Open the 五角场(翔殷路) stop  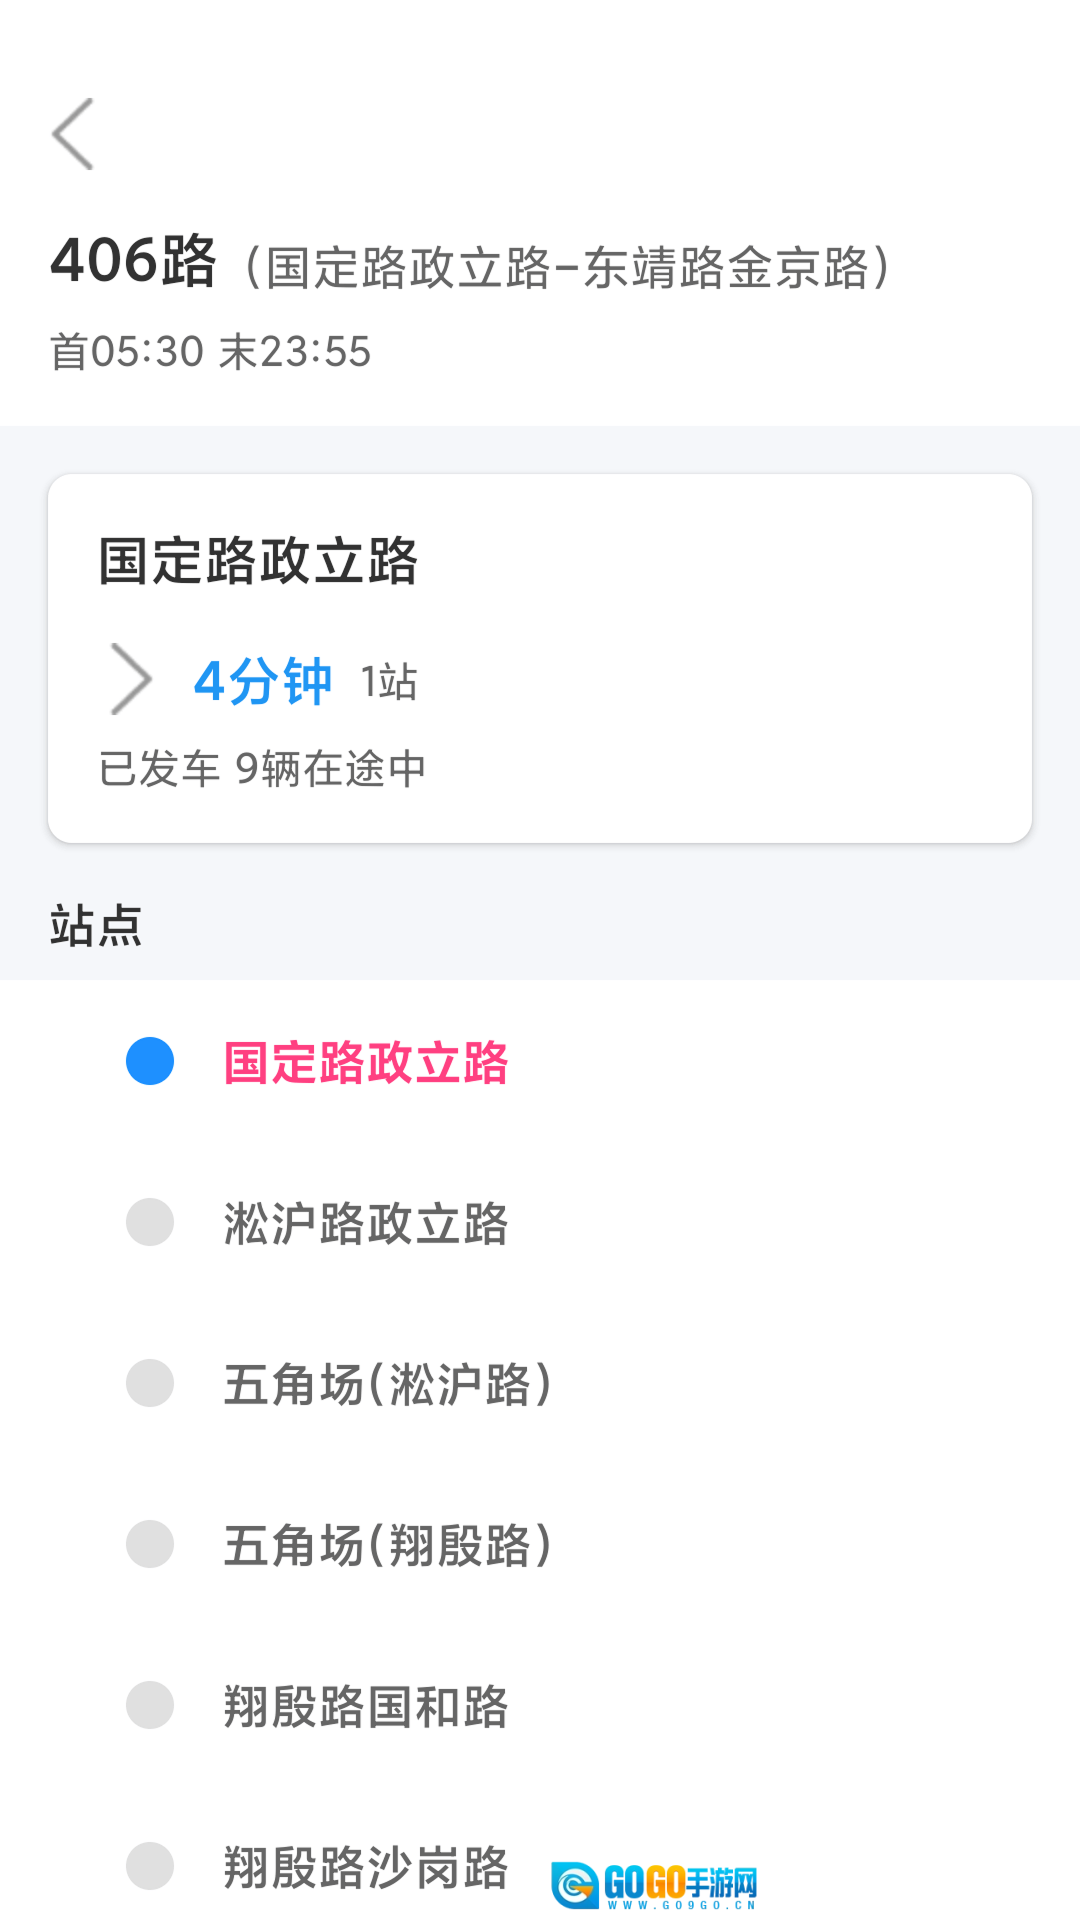pyautogui.click(x=388, y=1545)
